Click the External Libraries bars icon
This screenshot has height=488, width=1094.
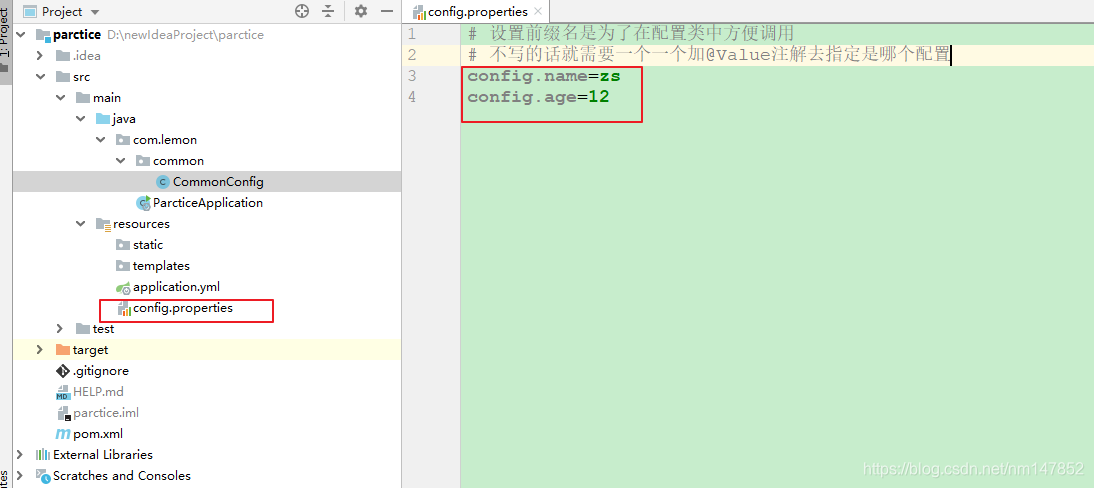coord(43,454)
